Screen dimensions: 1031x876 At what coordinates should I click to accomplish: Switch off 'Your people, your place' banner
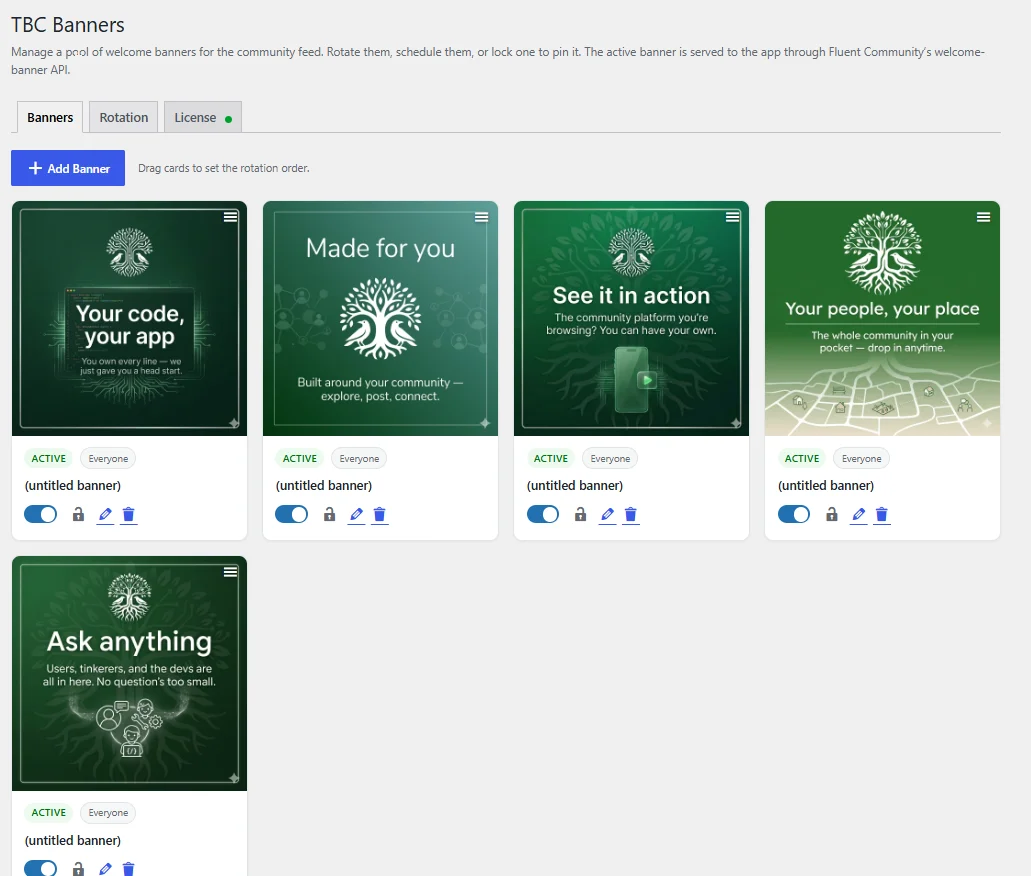coord(794,514)
